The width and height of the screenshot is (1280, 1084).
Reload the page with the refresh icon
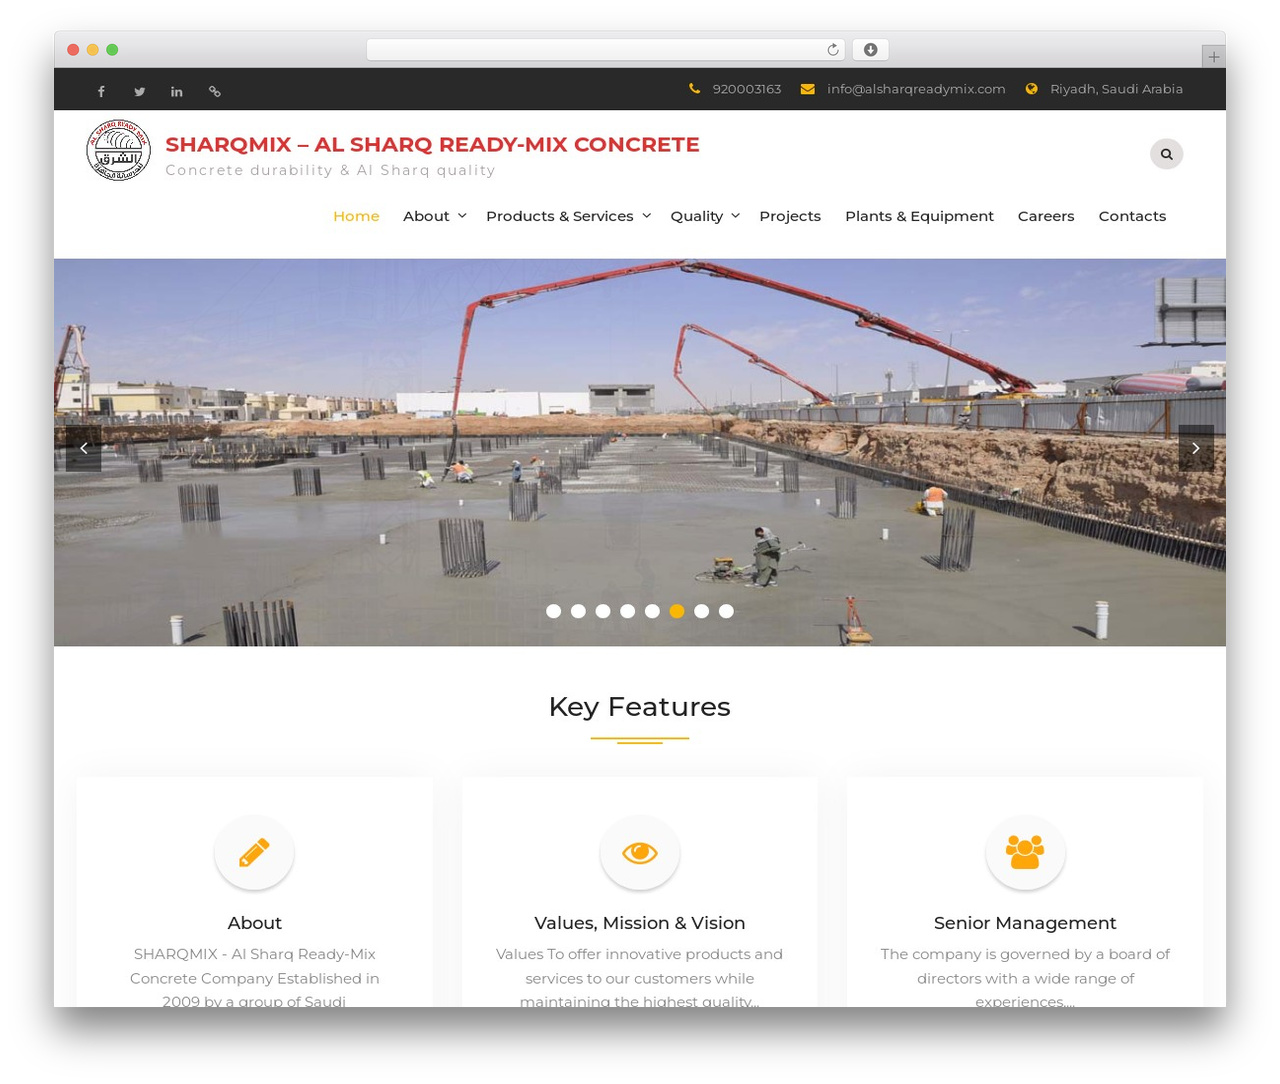tap(833, 49)
